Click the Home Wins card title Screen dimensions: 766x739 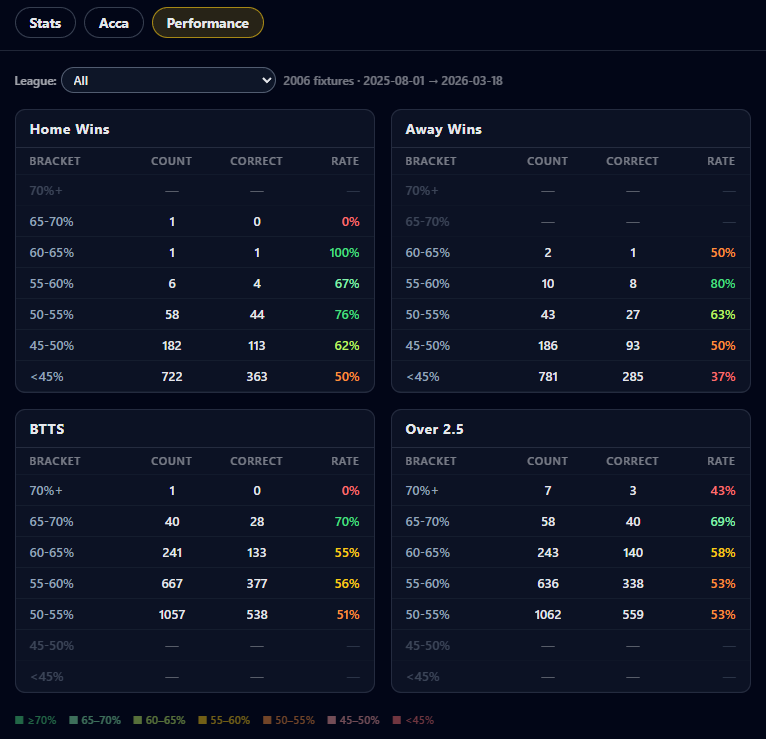tap(70, 129)
